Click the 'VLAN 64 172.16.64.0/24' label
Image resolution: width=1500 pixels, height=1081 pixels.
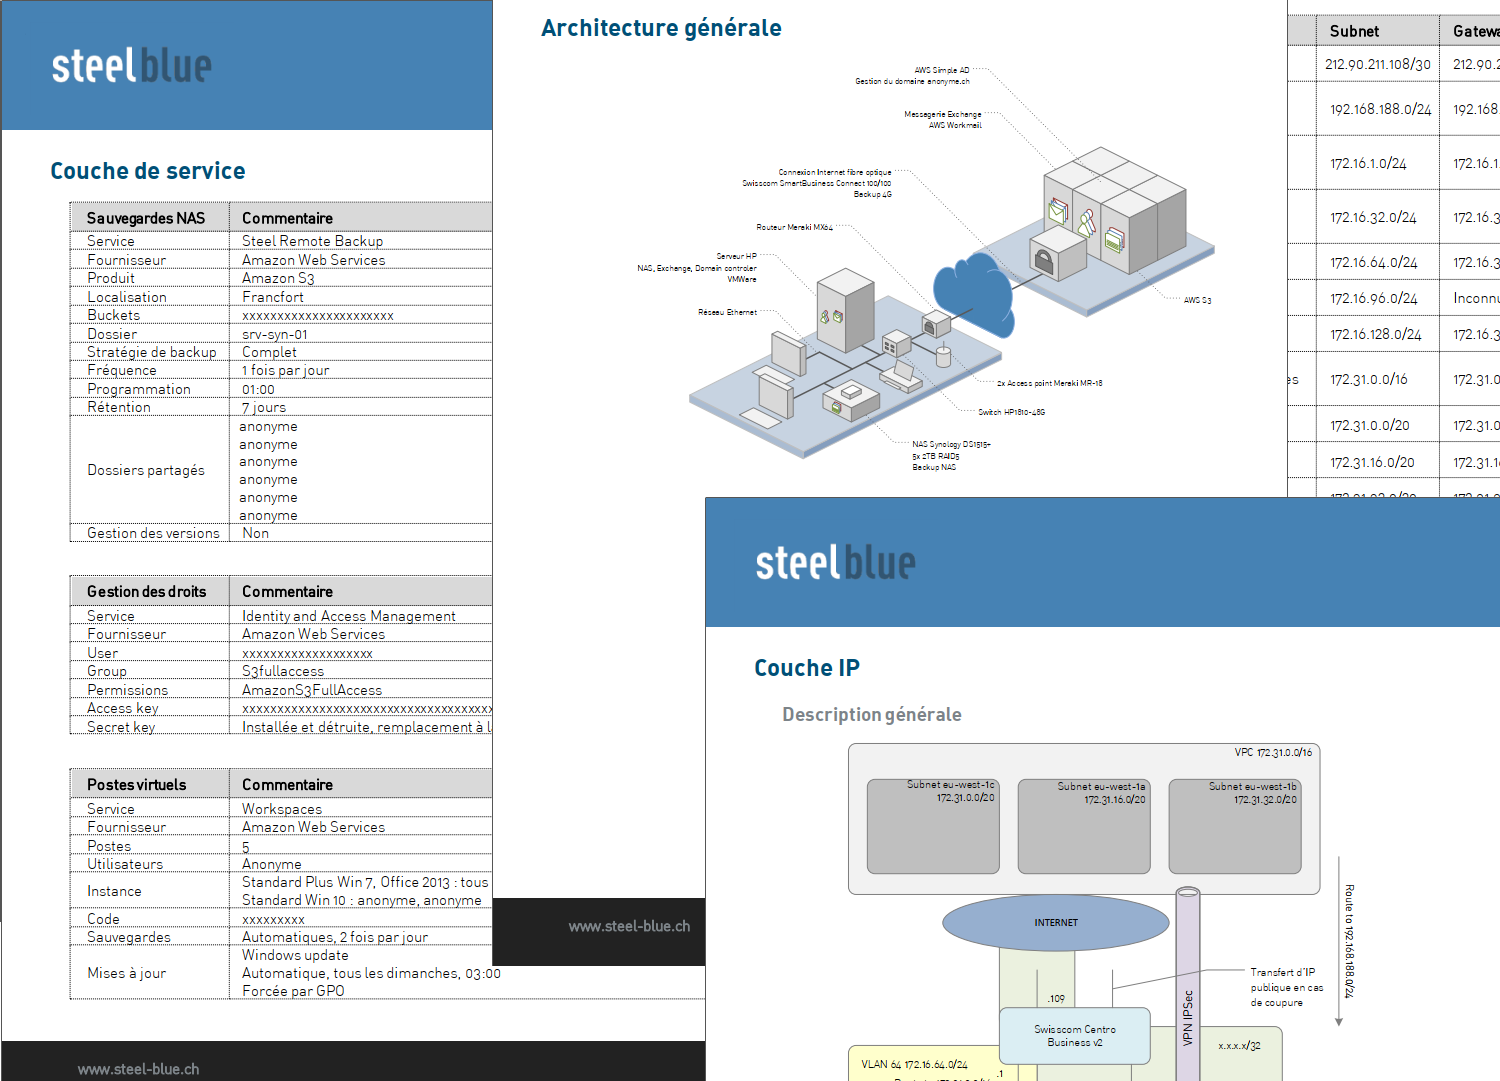tap(914, 1064)
